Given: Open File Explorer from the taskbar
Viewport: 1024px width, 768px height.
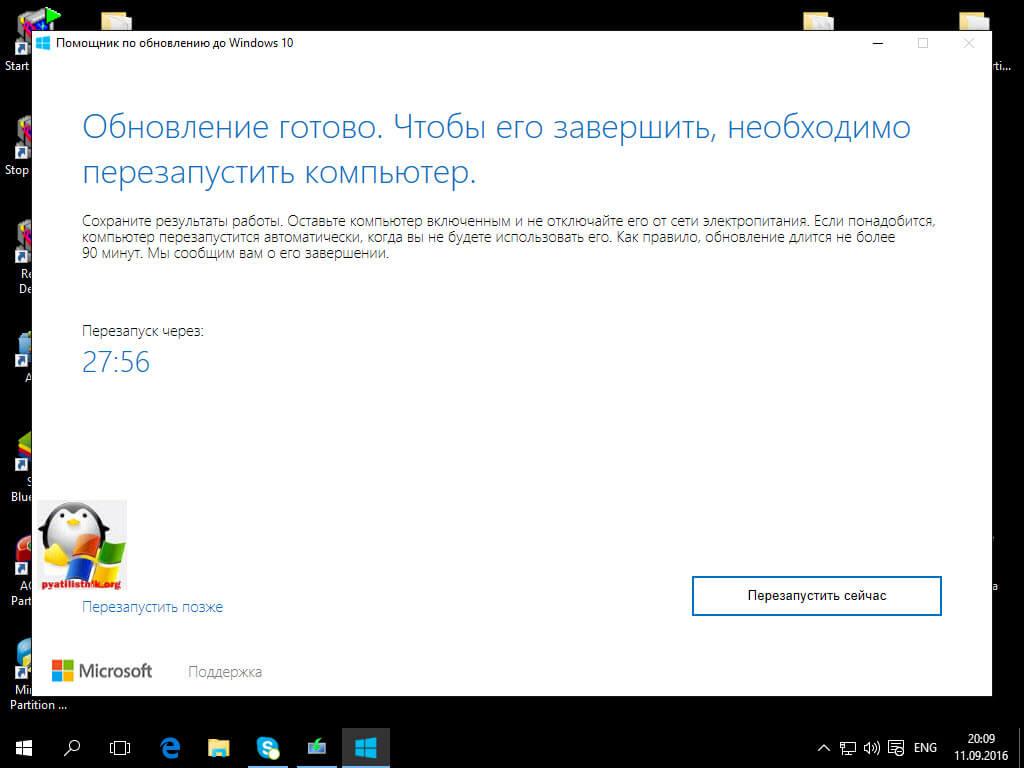Looking at the screenshot, I should (x=219, y=748).
